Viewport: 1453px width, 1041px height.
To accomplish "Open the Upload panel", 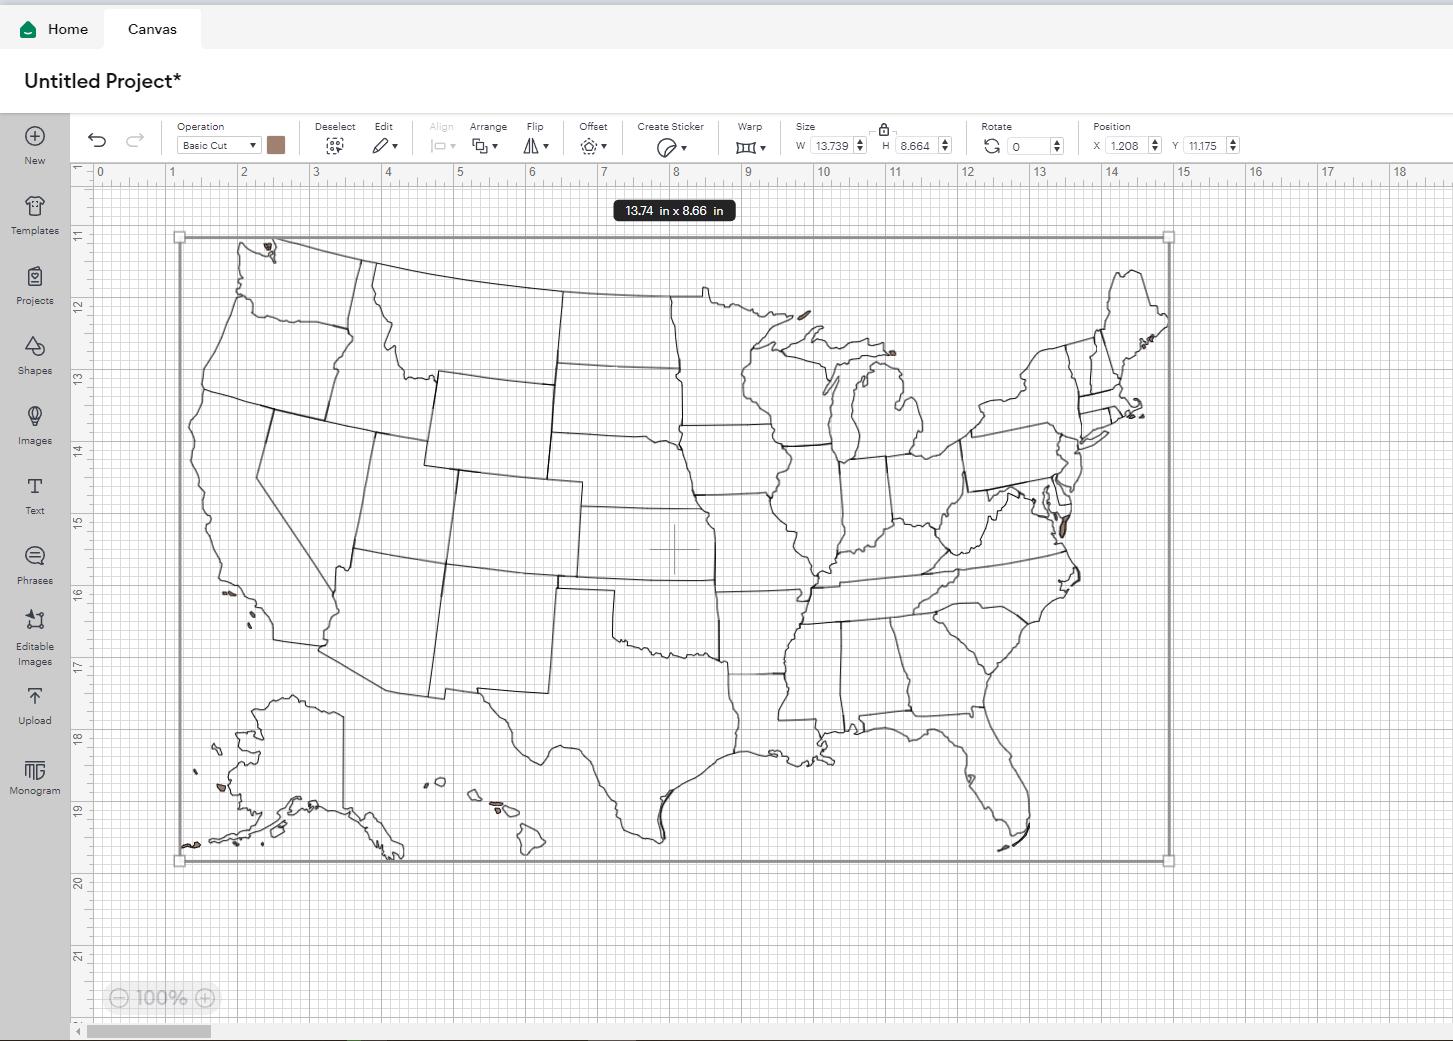I will pyautogui.click(x=35, y=703).
